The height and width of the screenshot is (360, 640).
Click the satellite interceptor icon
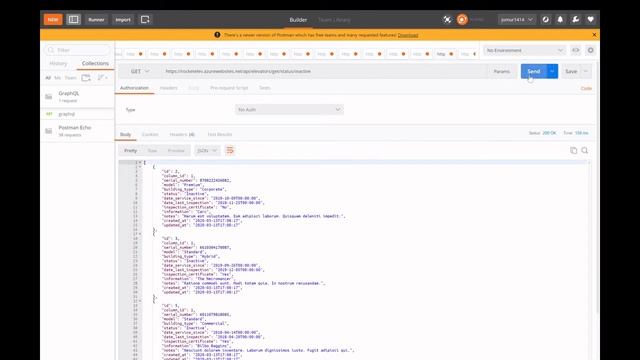447,20
